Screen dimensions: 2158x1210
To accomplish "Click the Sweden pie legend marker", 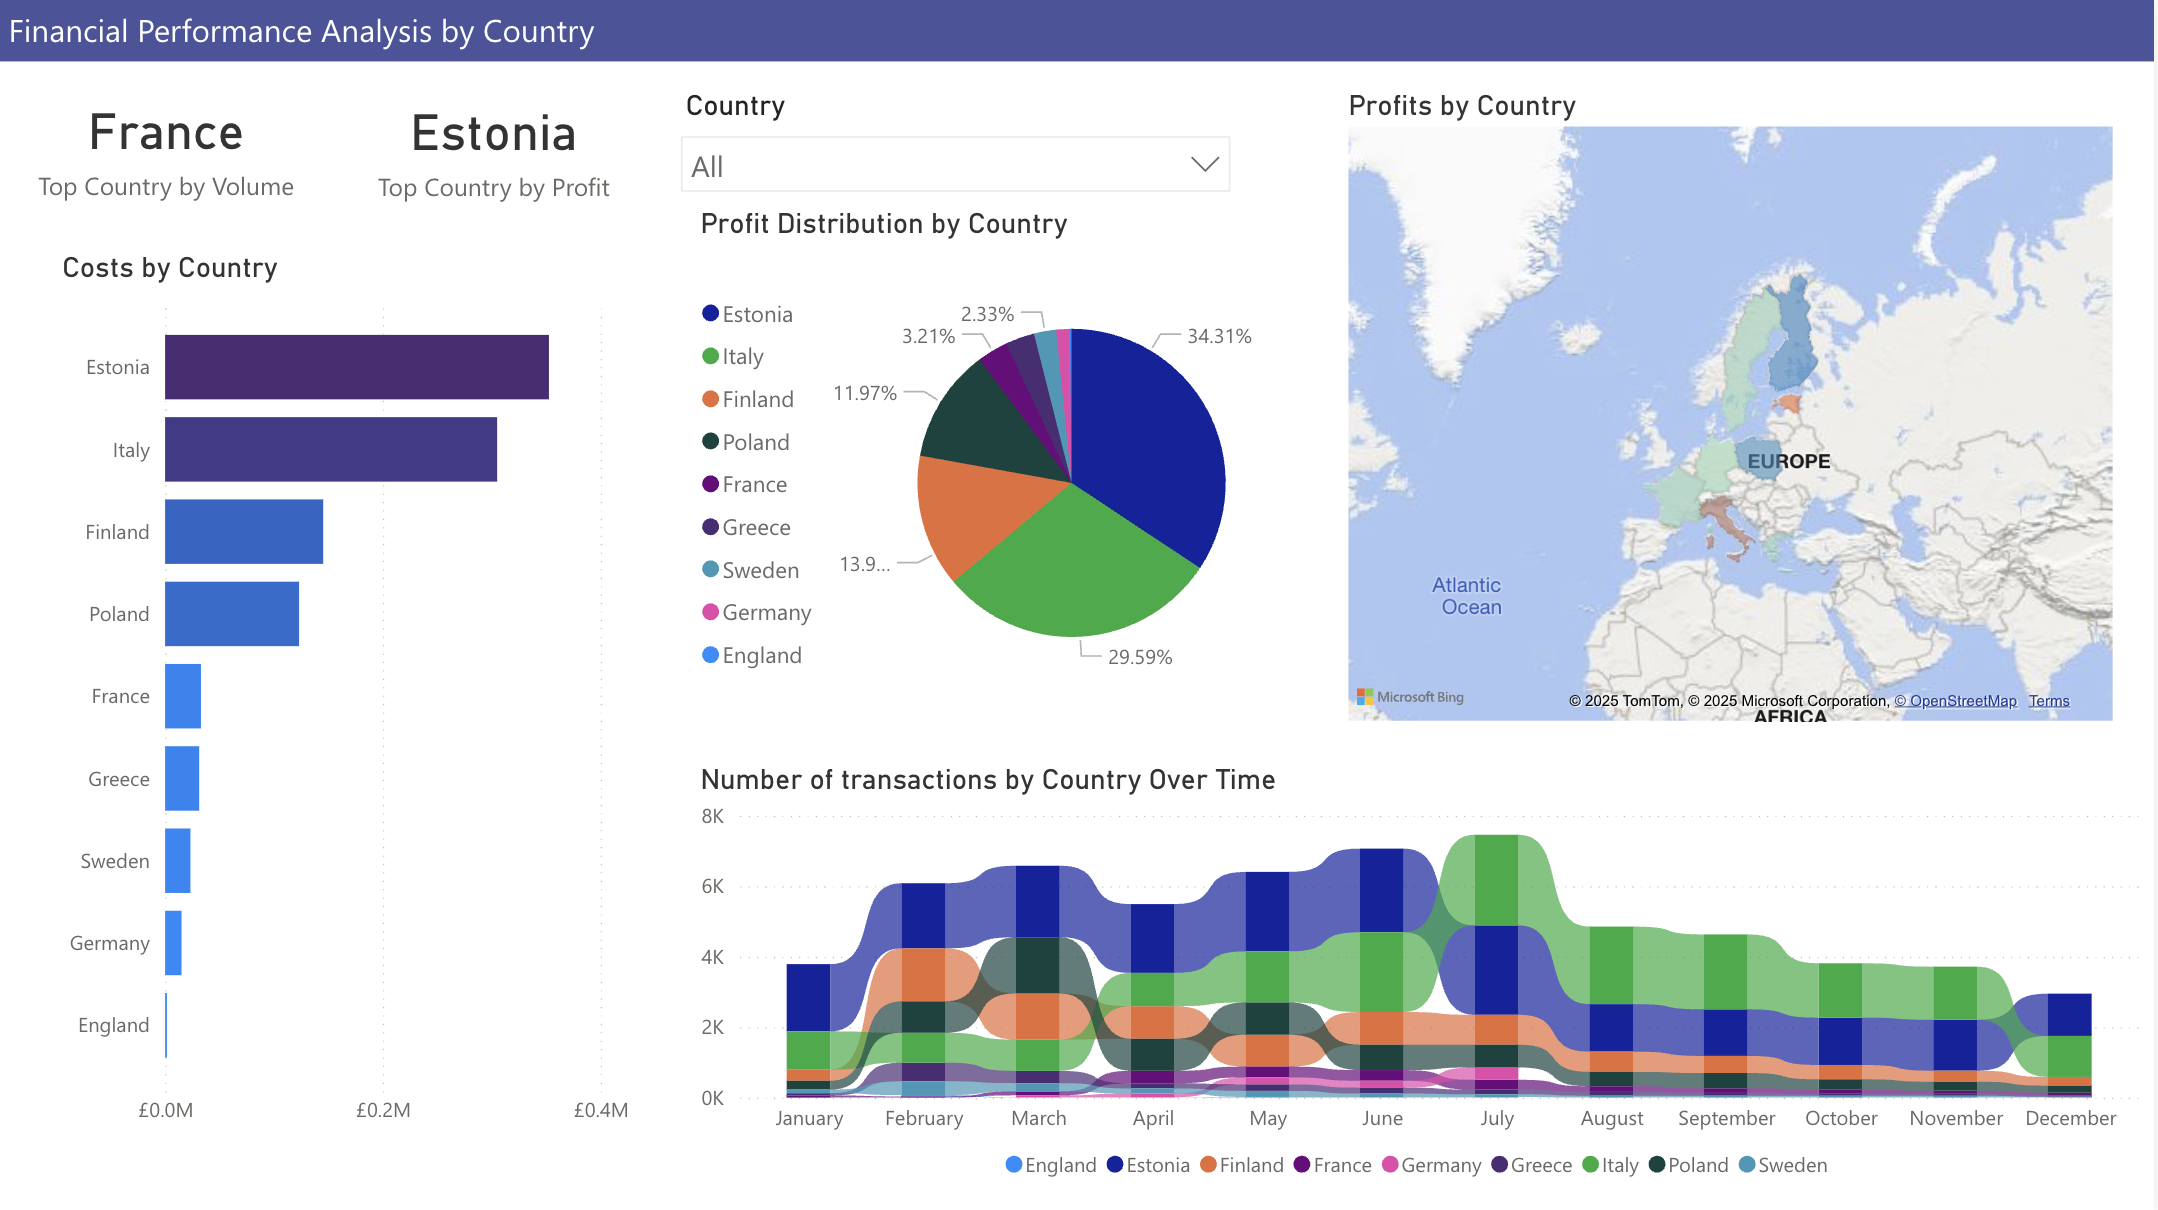I will pyautogui.click(x=710, y=570).
